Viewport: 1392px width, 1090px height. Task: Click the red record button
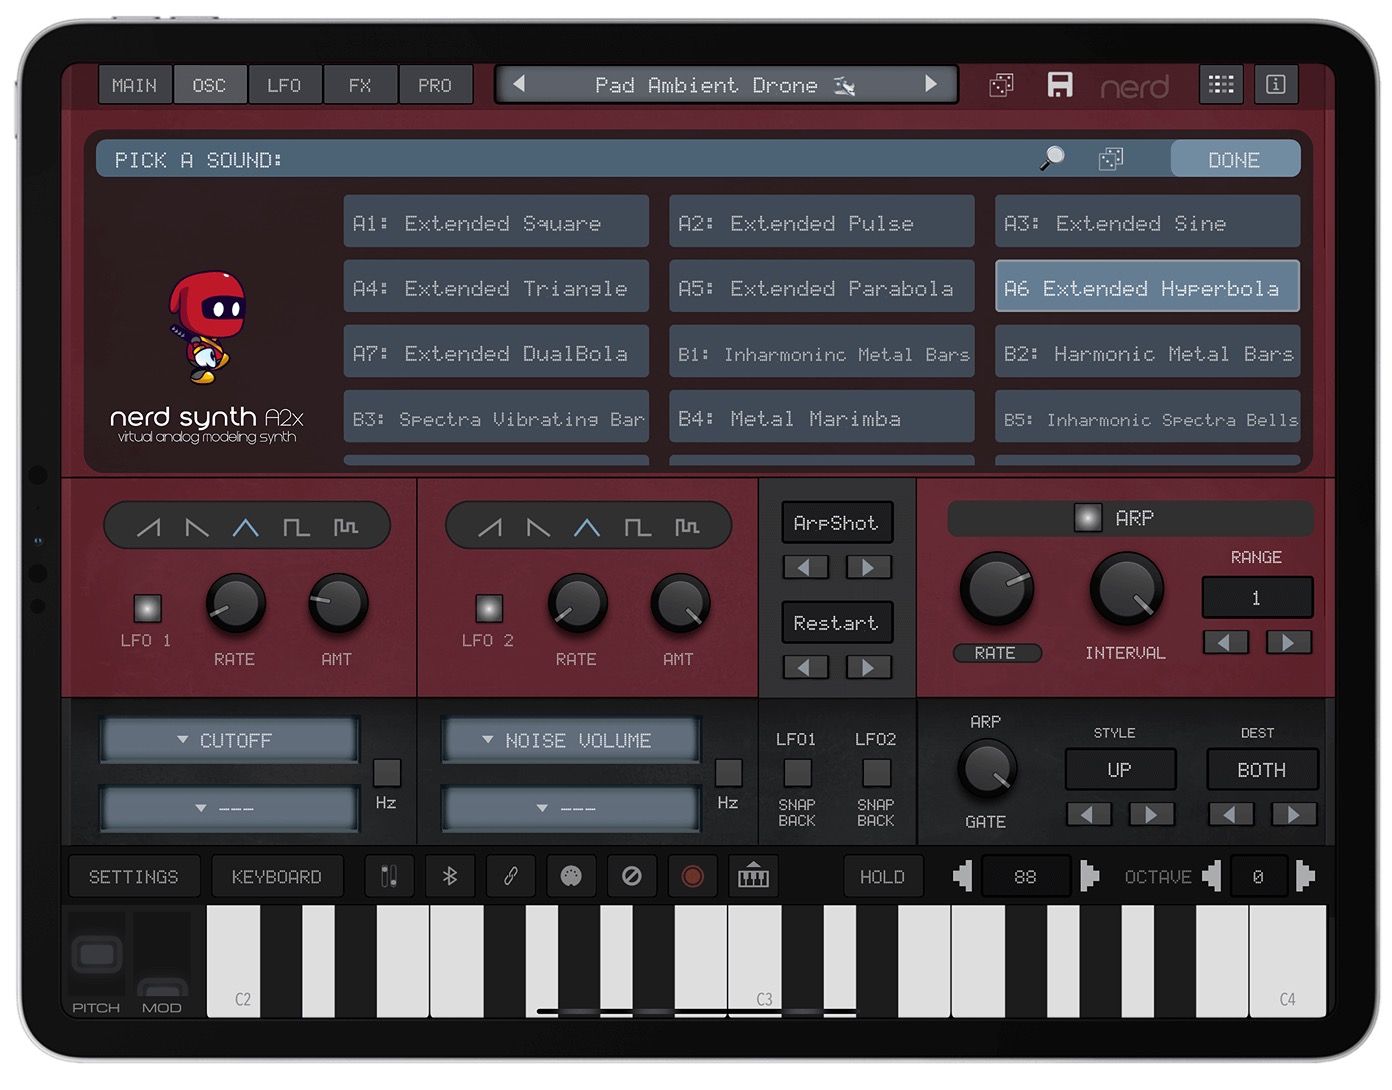click(x=692, y=877)
